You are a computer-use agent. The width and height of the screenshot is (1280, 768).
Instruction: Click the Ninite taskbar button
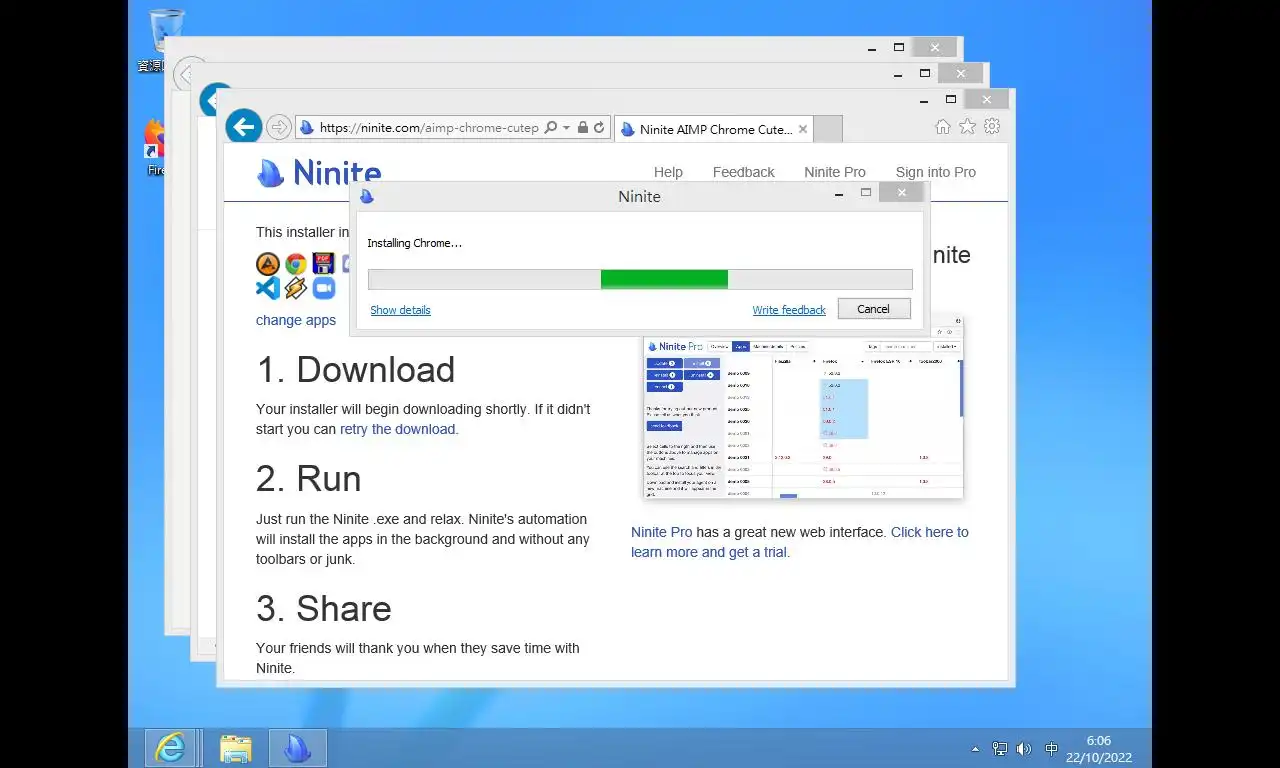coord(297,748)
